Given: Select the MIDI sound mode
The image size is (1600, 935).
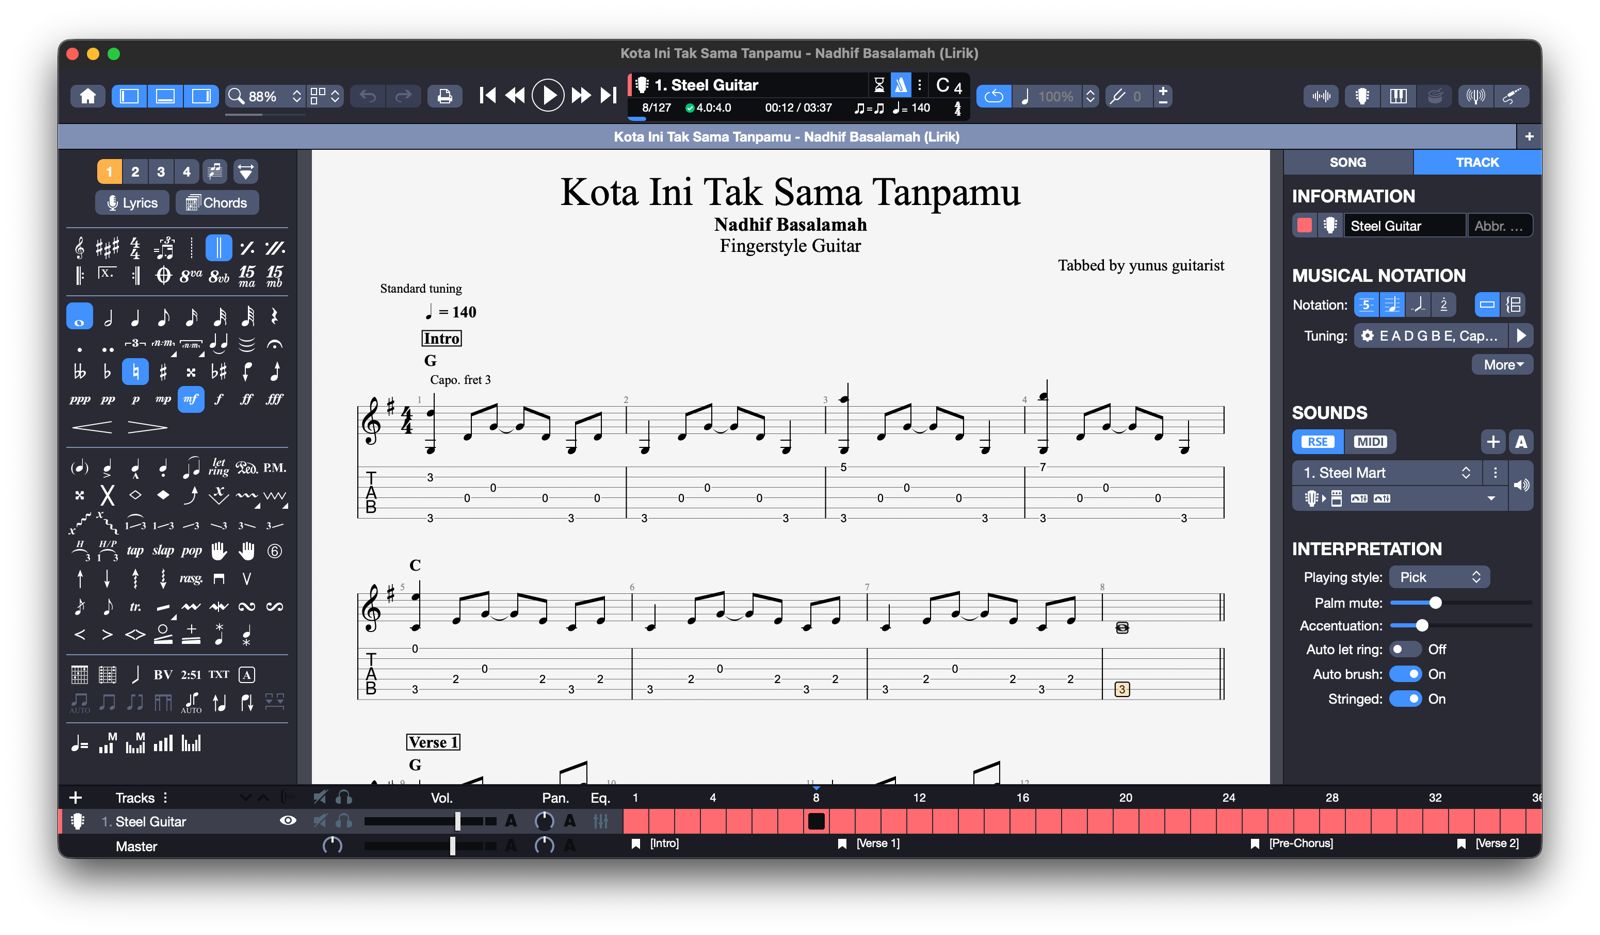Looking at the screenshot, I should pos(1369,442).
